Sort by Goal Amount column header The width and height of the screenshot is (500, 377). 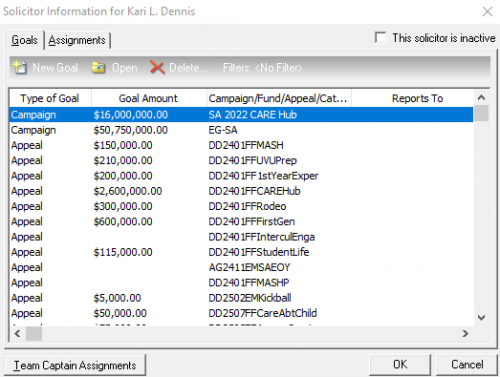point(149,98)
